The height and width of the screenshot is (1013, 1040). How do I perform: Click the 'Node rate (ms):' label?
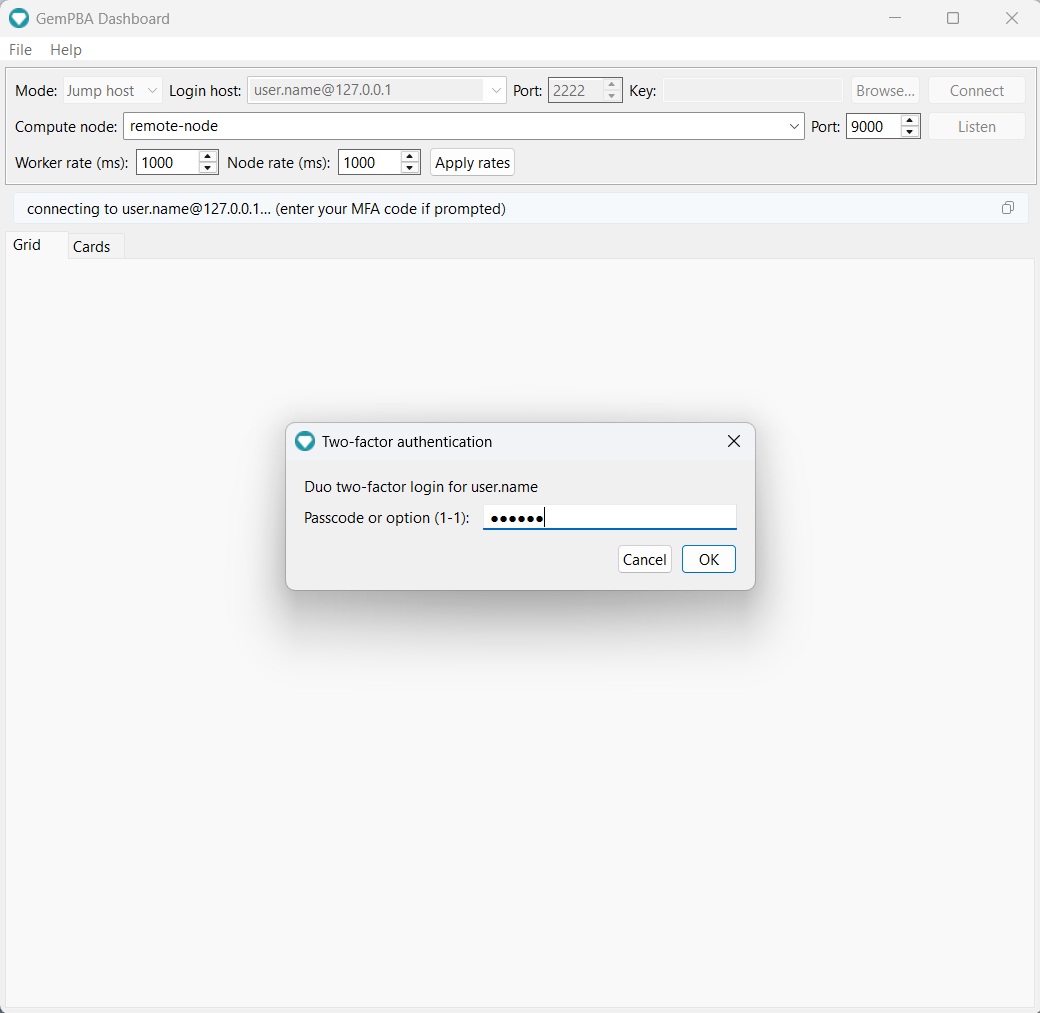(279, 163)
